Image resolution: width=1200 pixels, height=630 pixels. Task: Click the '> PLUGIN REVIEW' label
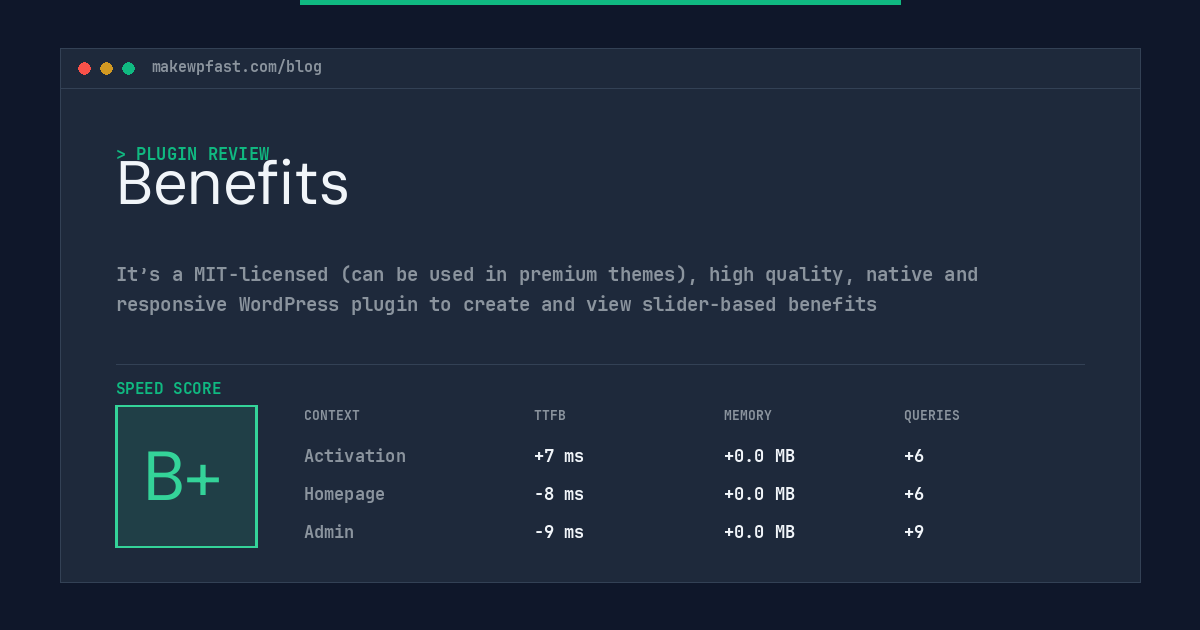click(193, 154)
